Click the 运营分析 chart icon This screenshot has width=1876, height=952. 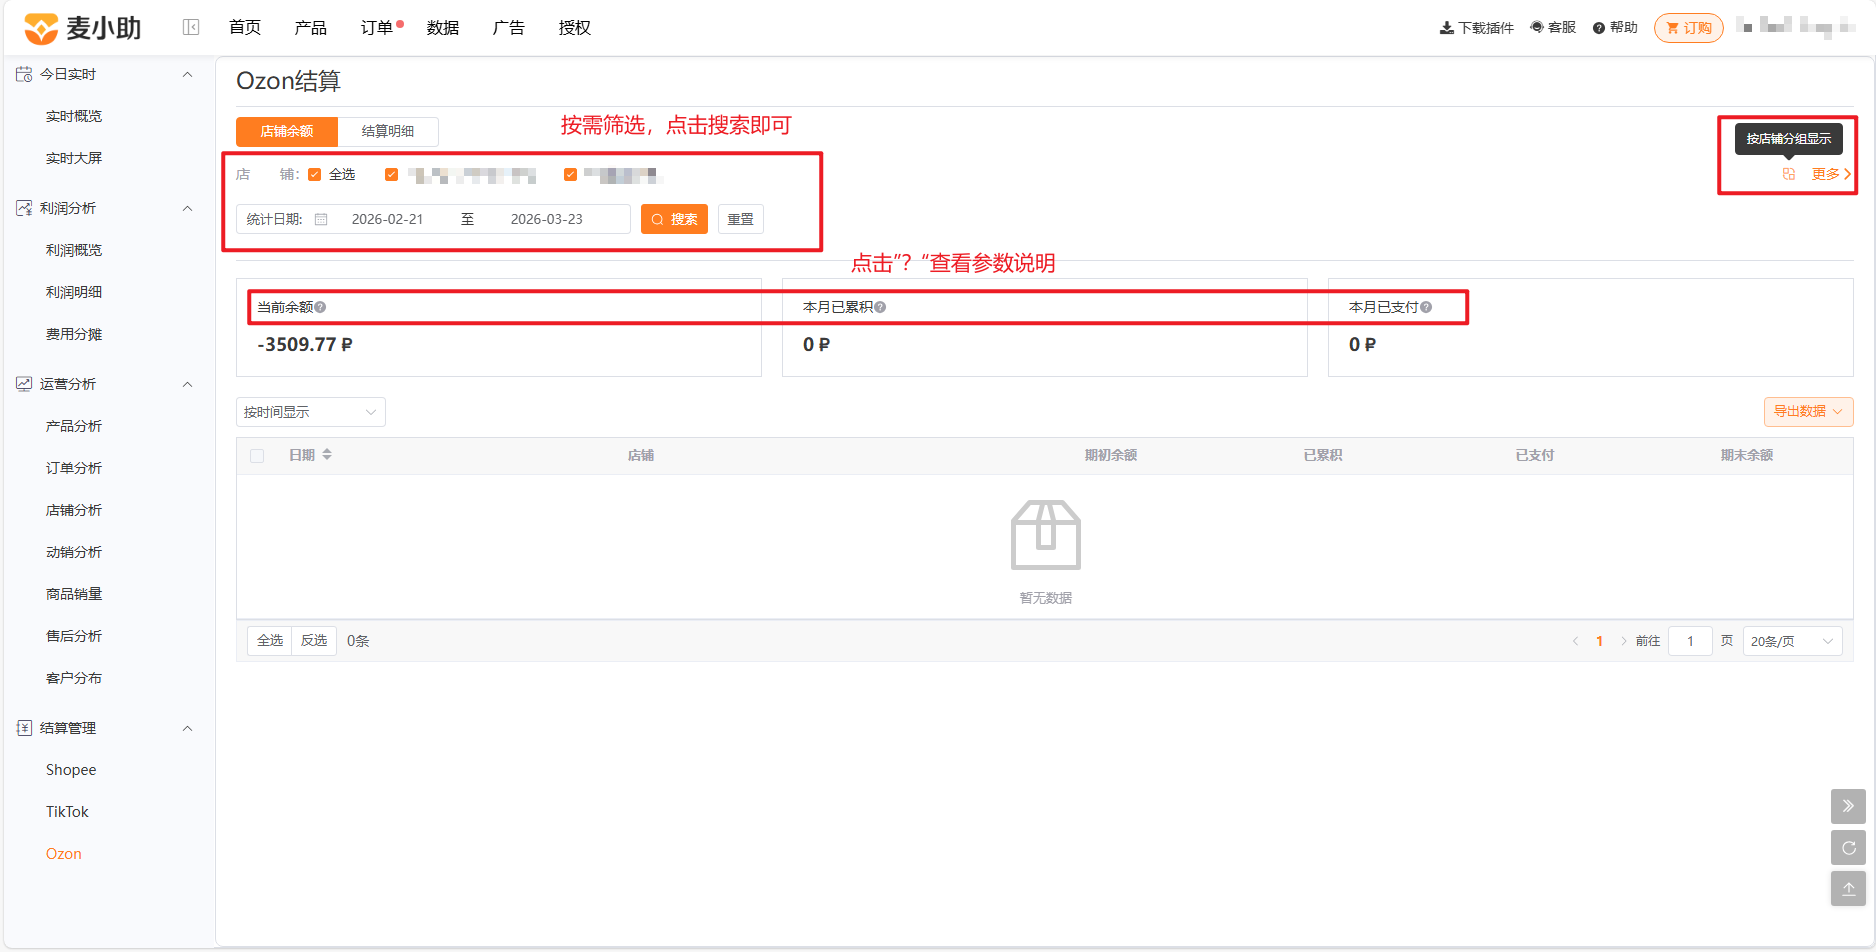[24, 384]
